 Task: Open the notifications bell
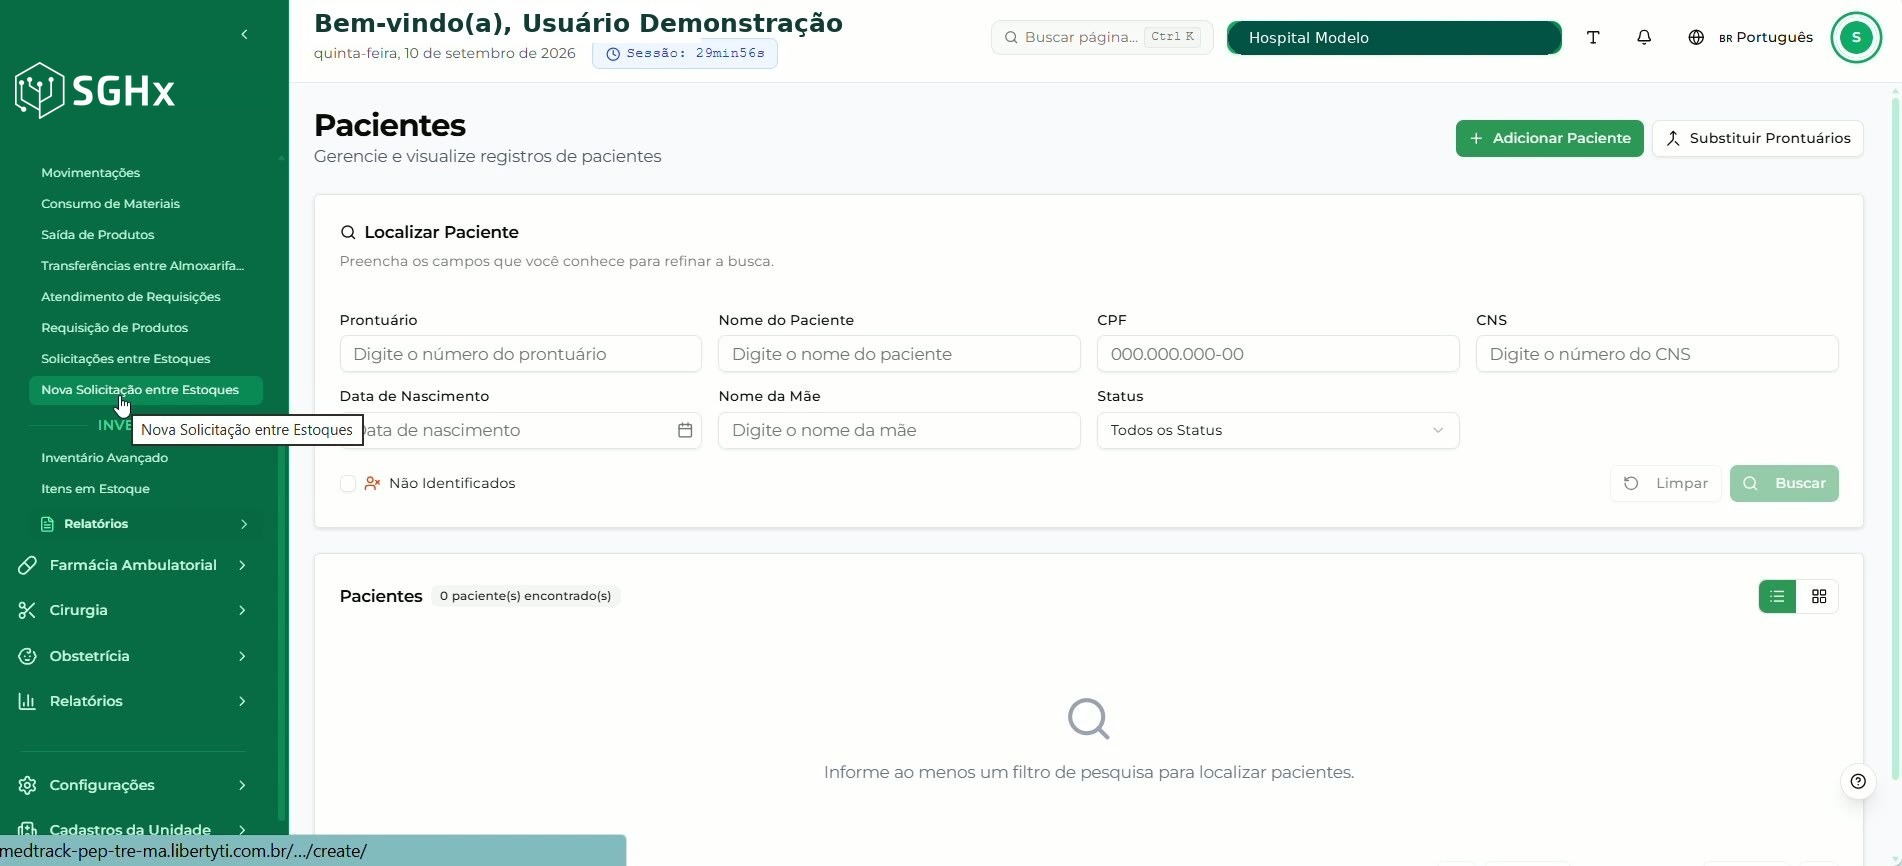click(1644, 38)
